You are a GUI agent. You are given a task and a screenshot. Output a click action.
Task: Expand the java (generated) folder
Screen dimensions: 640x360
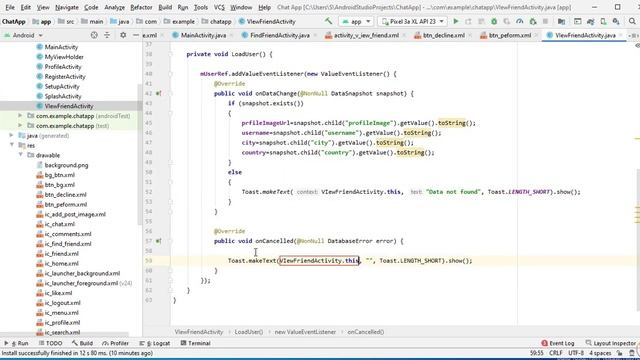point(11,136)
